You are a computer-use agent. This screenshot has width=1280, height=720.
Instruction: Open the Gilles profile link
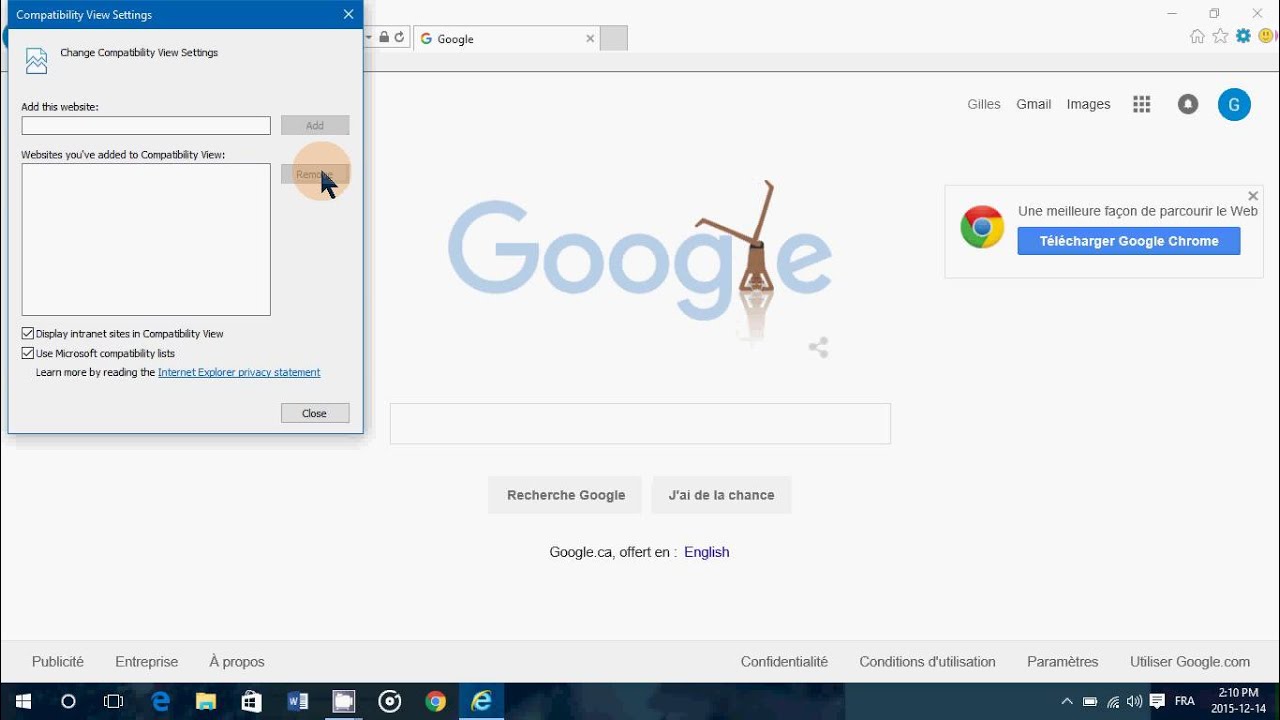pos(984,104)
